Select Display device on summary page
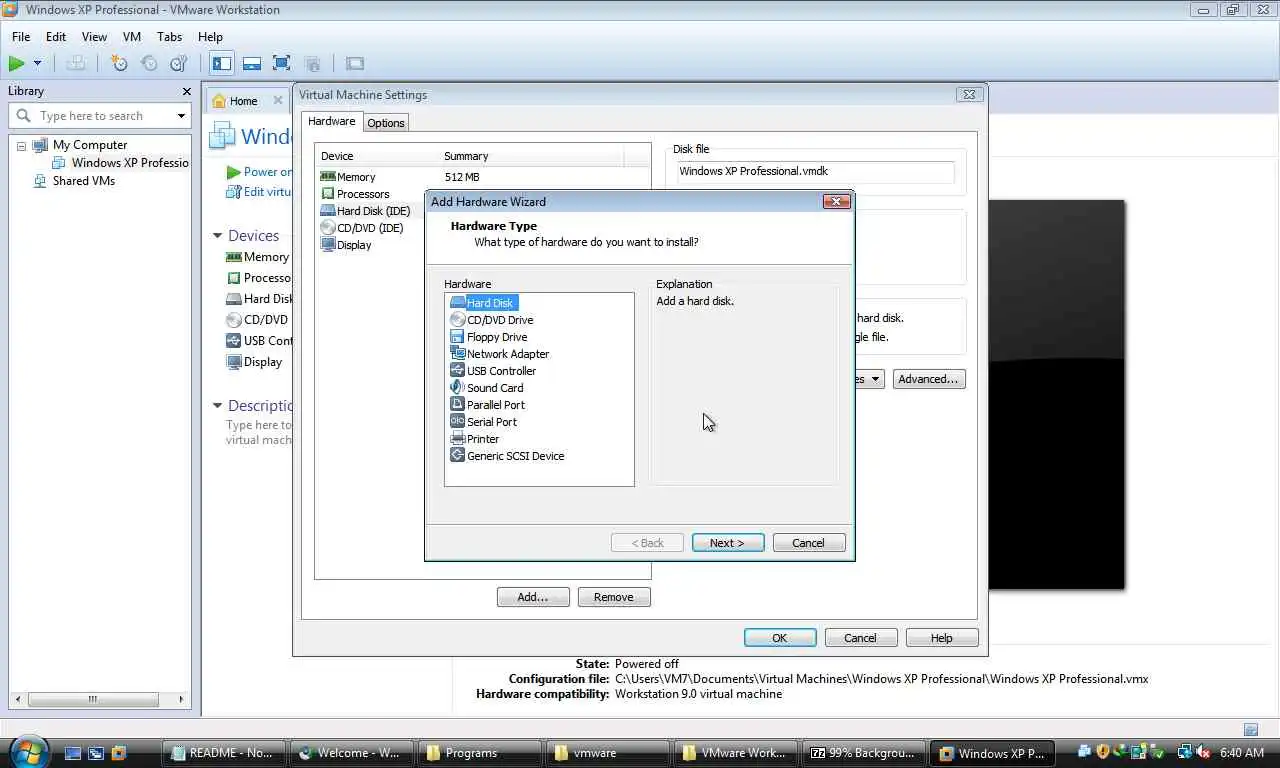The image size is (1280, 768). (x=255, y=362)
